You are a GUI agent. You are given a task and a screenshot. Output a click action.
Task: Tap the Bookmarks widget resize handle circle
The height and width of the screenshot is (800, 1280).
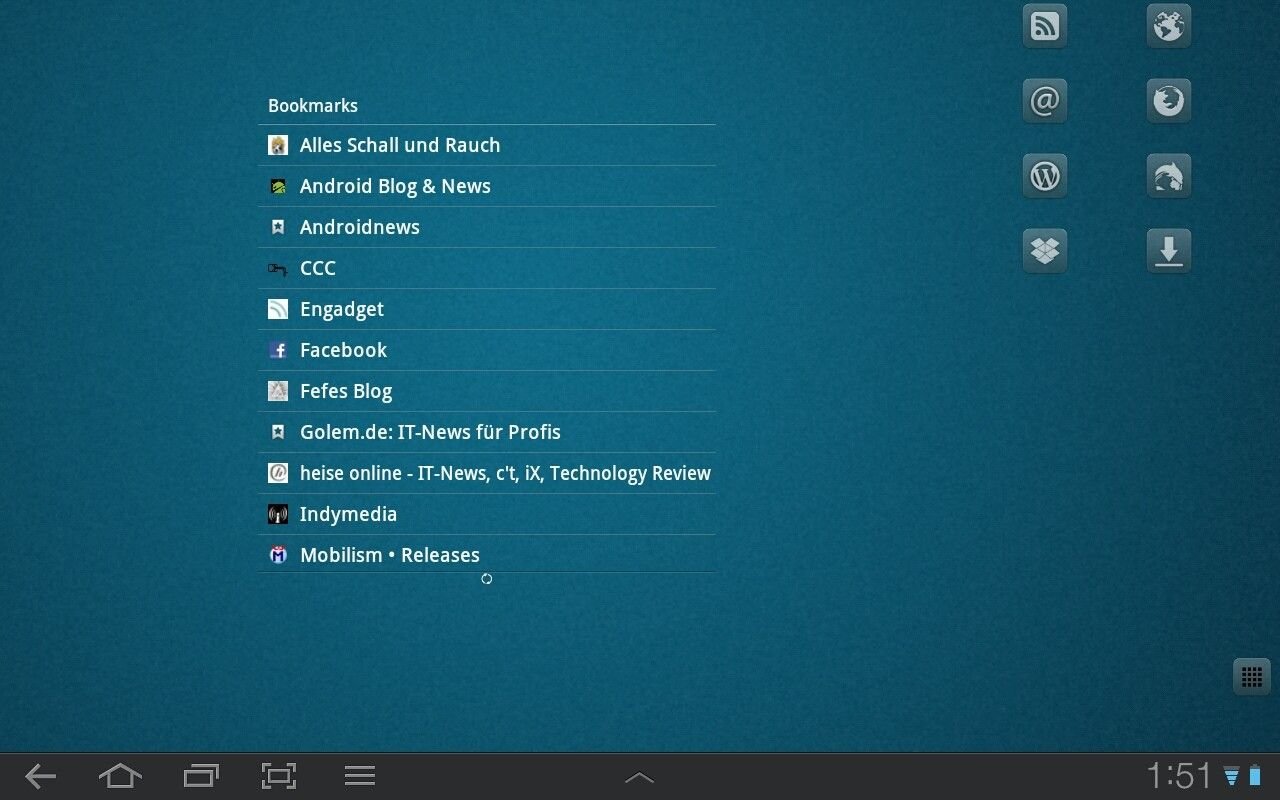coord(487,579)
